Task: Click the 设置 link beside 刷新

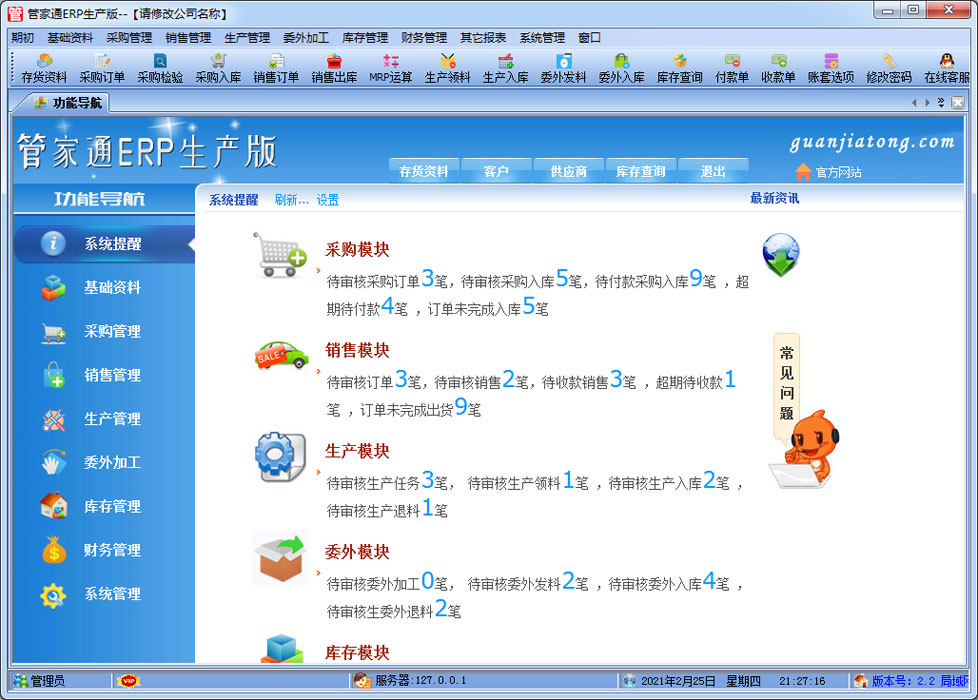Action: [x=328, y=200]
